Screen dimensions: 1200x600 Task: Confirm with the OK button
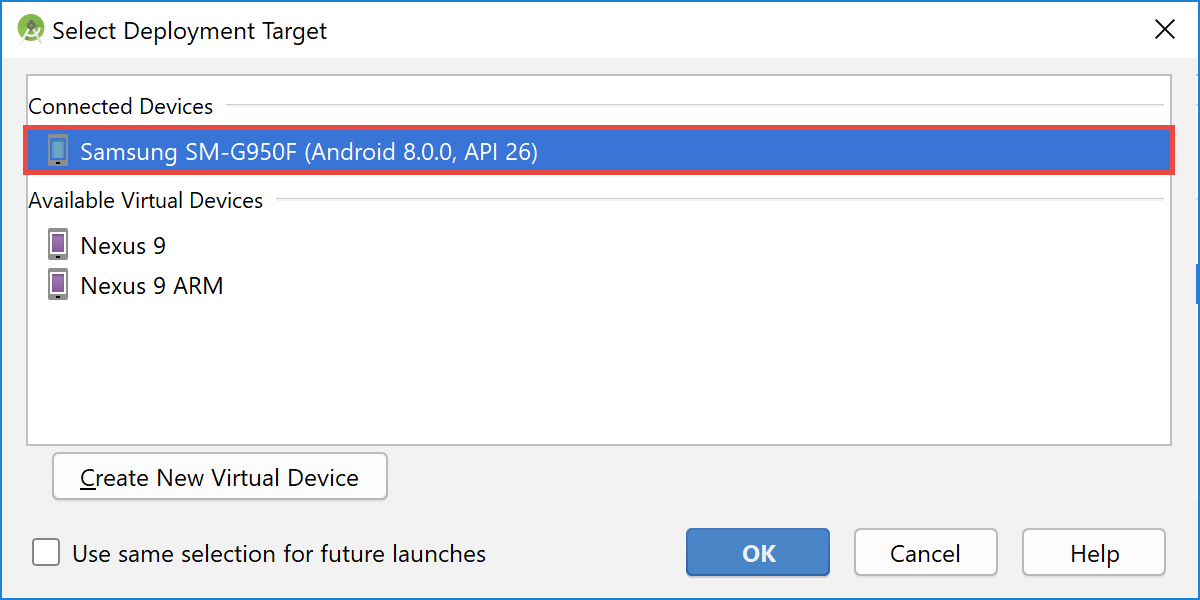click(758, 553)
